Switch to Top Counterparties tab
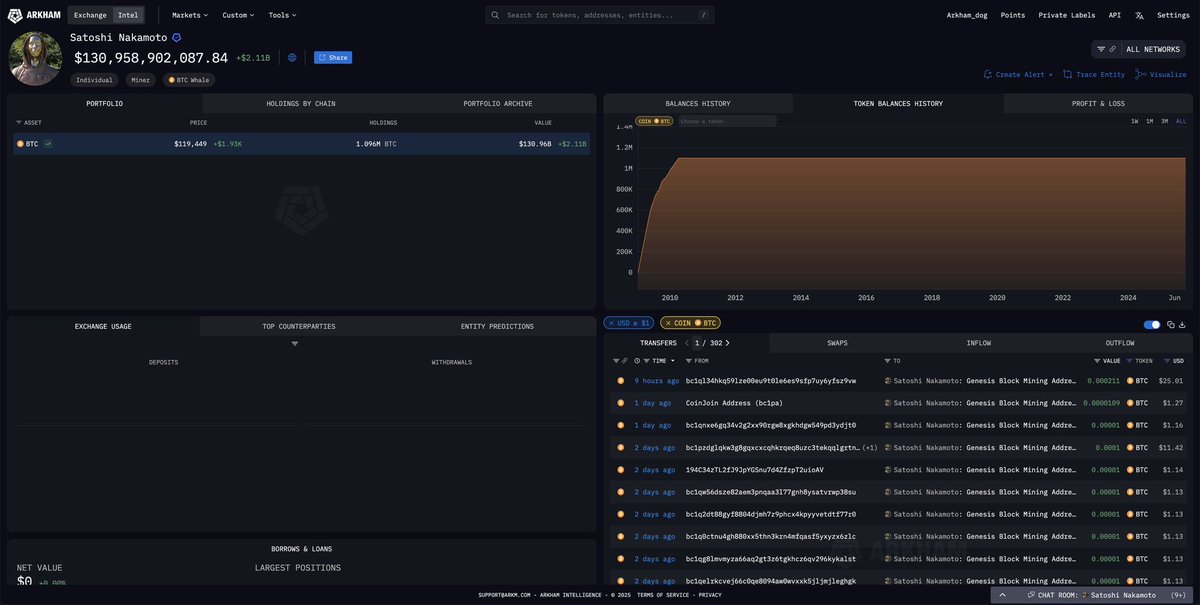1200x605 pixels. [x=299, y=326]
